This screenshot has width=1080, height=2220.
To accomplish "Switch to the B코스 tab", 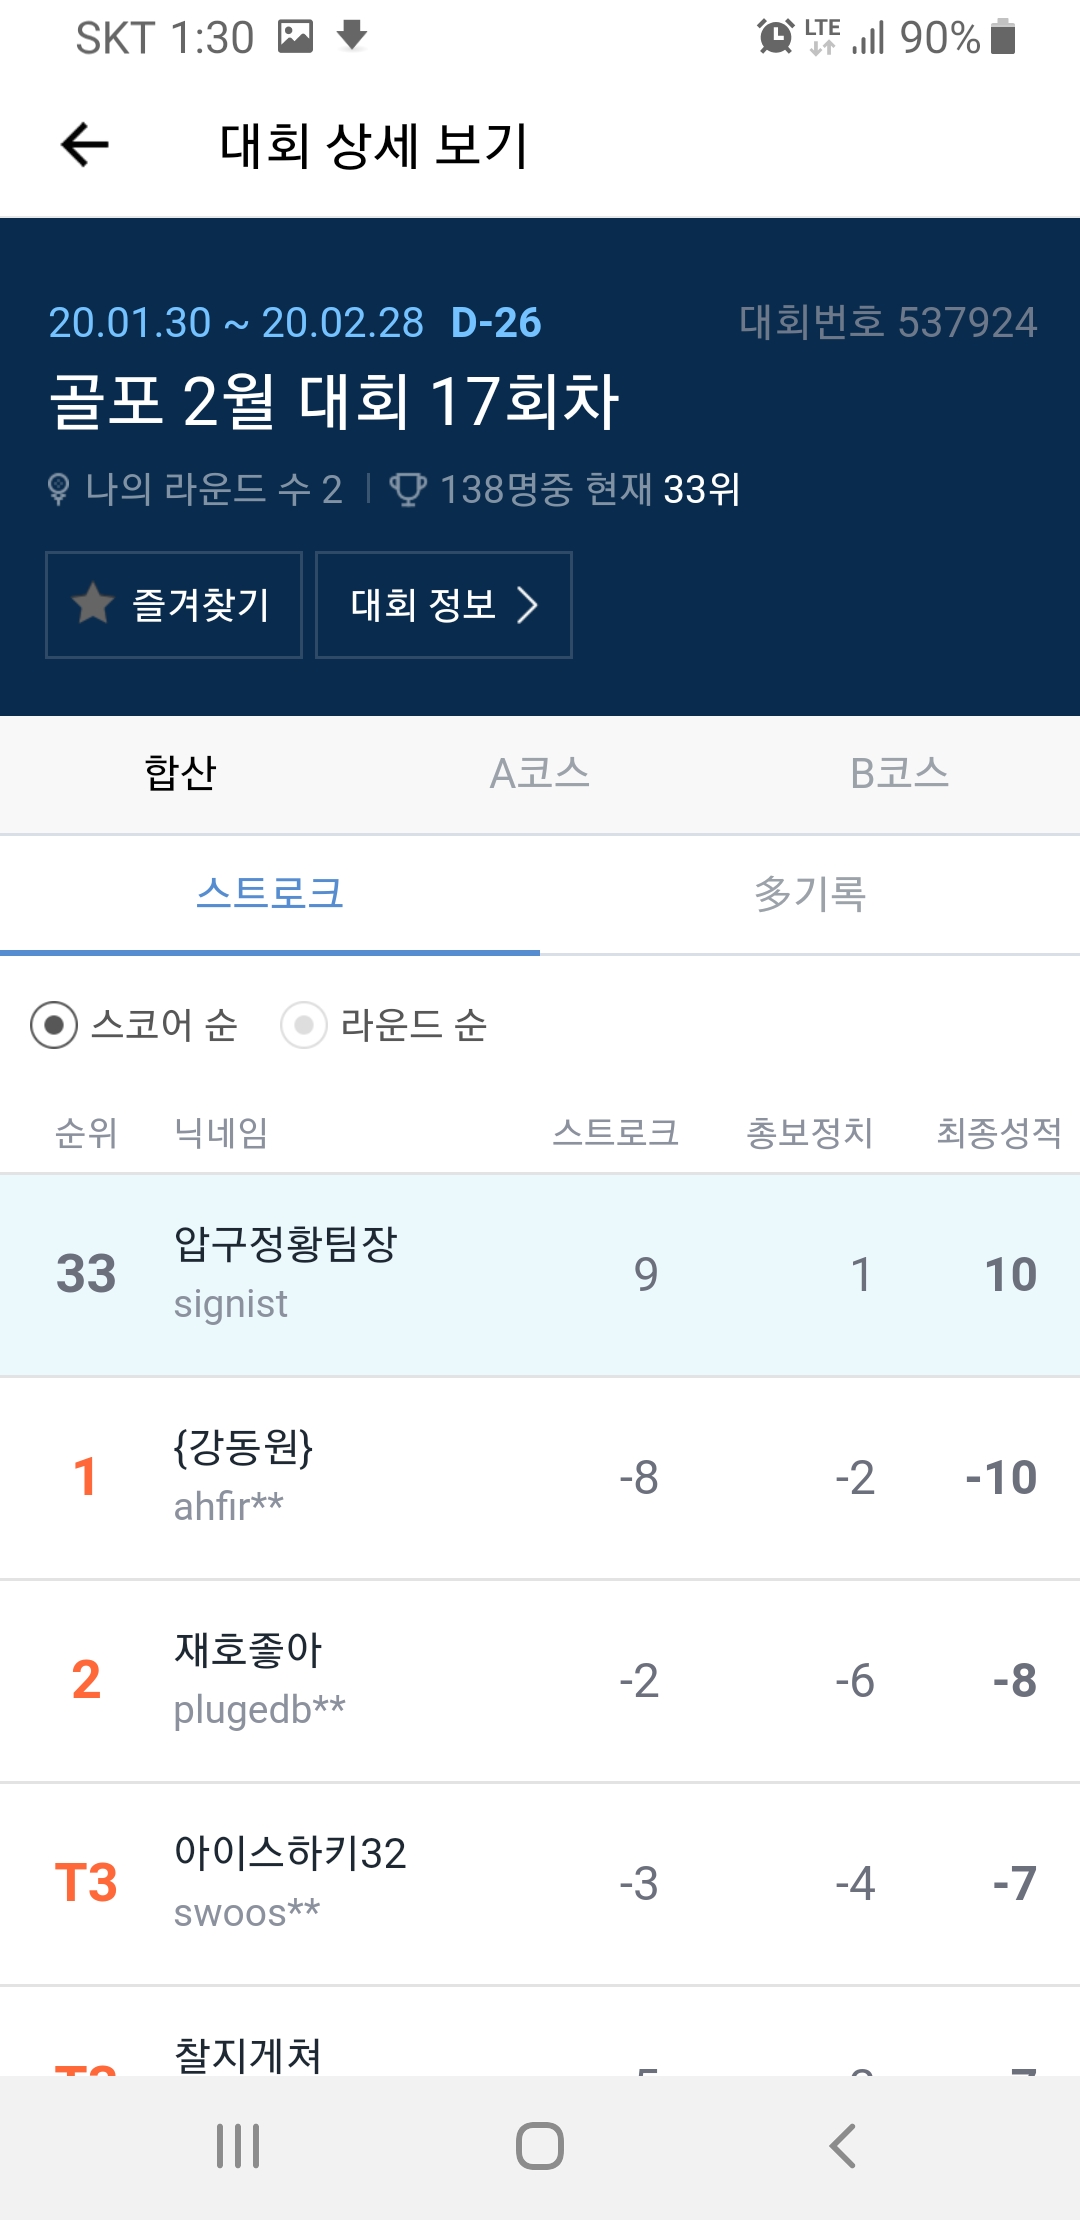I will pyautogui.click(x=899, y=774).
